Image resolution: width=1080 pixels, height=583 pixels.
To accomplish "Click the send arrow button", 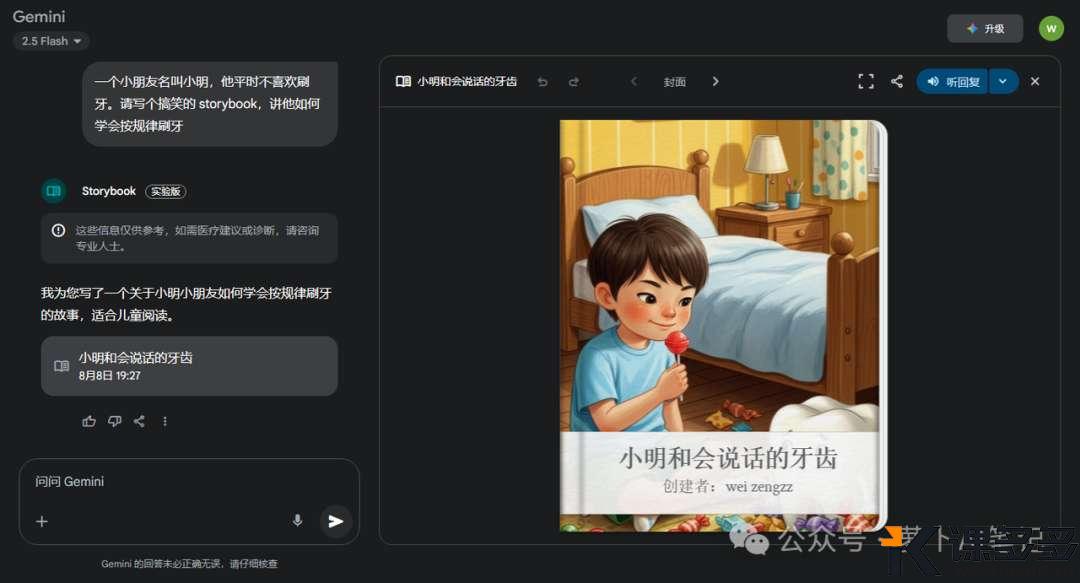I will (335, 521).
